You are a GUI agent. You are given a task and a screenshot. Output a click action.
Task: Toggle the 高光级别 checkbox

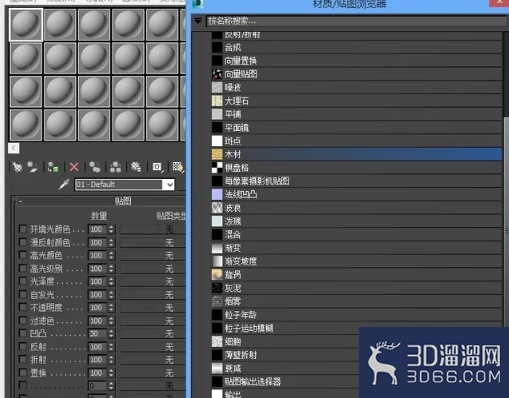23,268
